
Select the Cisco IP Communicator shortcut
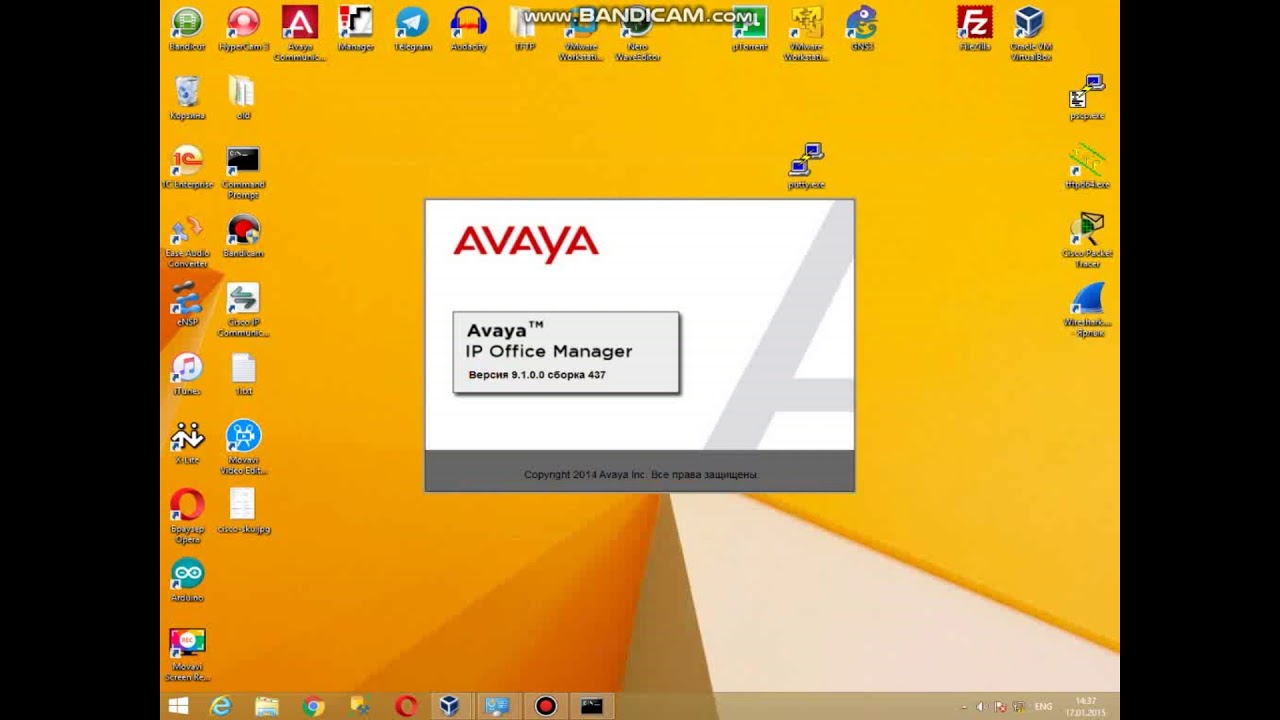coord(243,310)
